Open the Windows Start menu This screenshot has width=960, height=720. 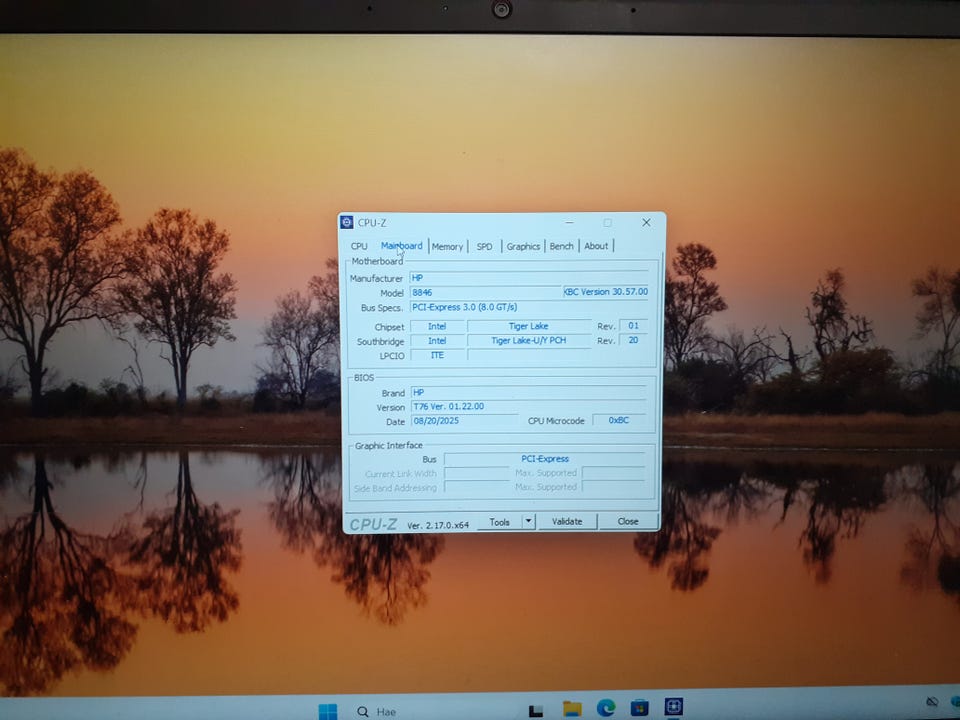(327, 711)
